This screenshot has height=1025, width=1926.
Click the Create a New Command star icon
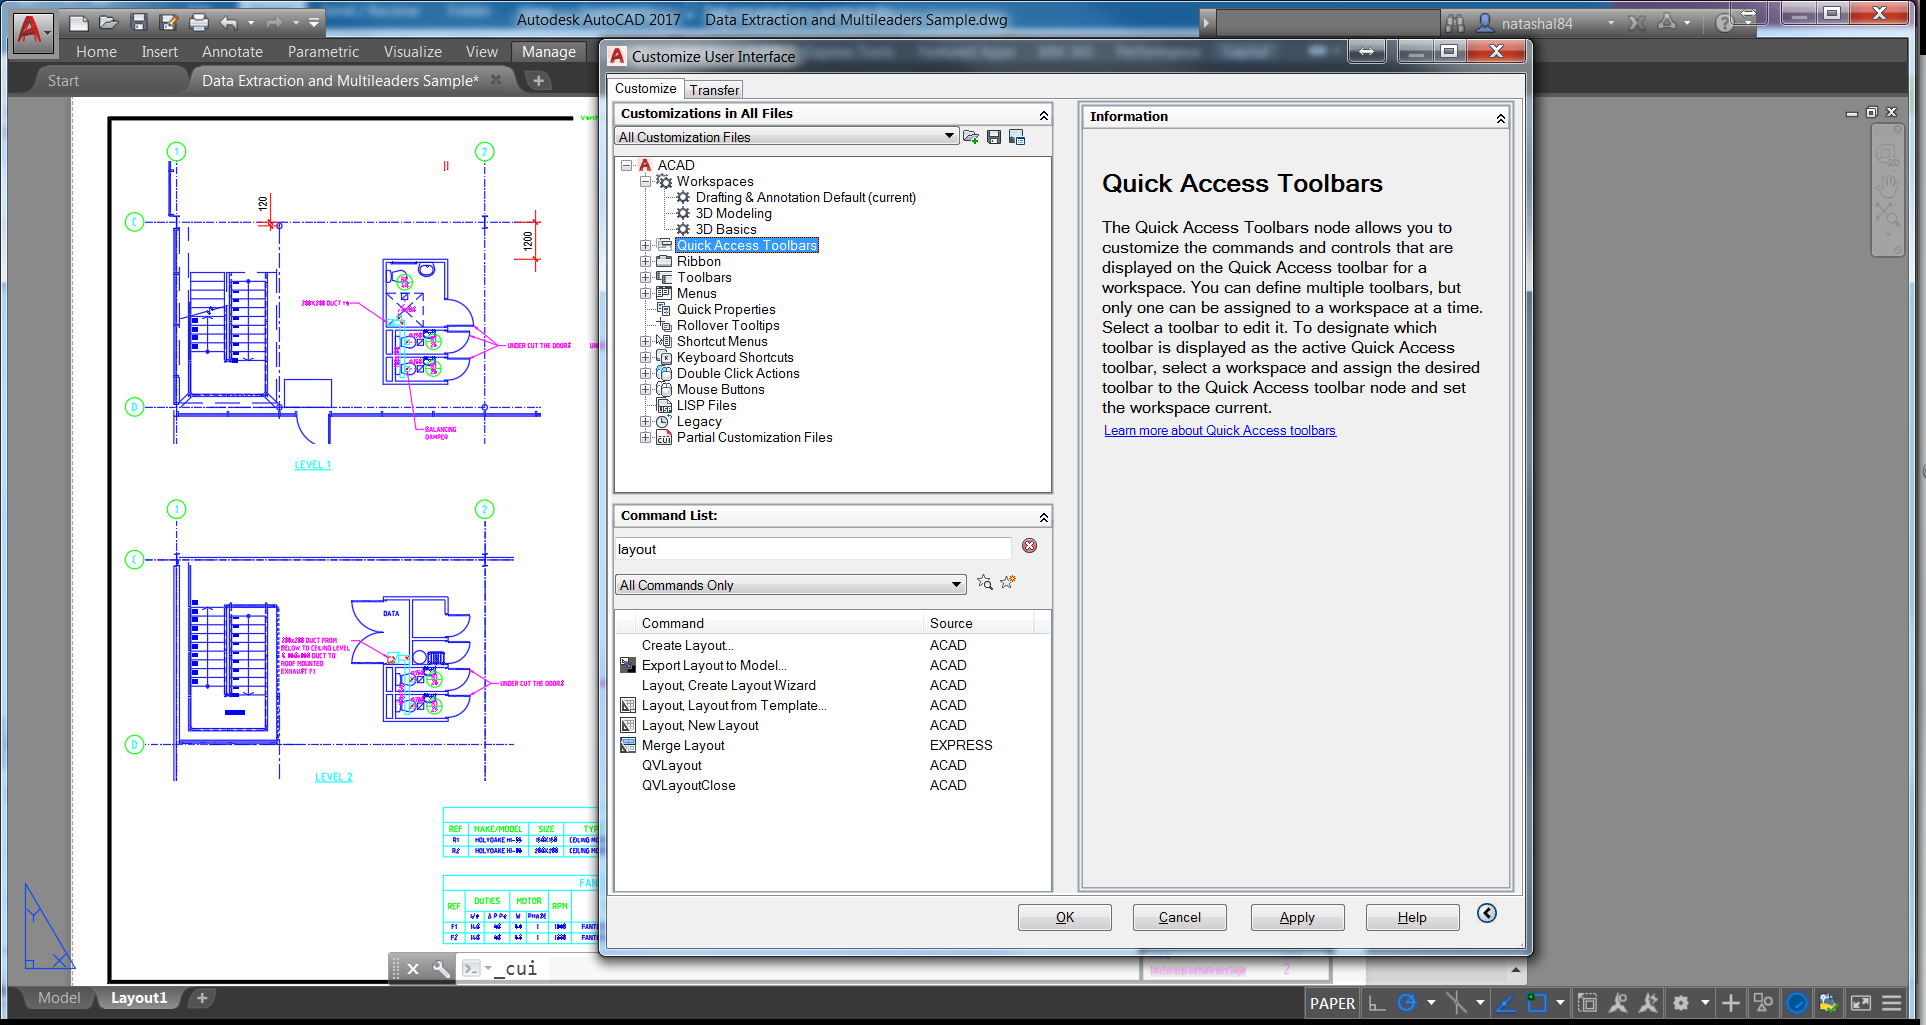pos(1008,582)
